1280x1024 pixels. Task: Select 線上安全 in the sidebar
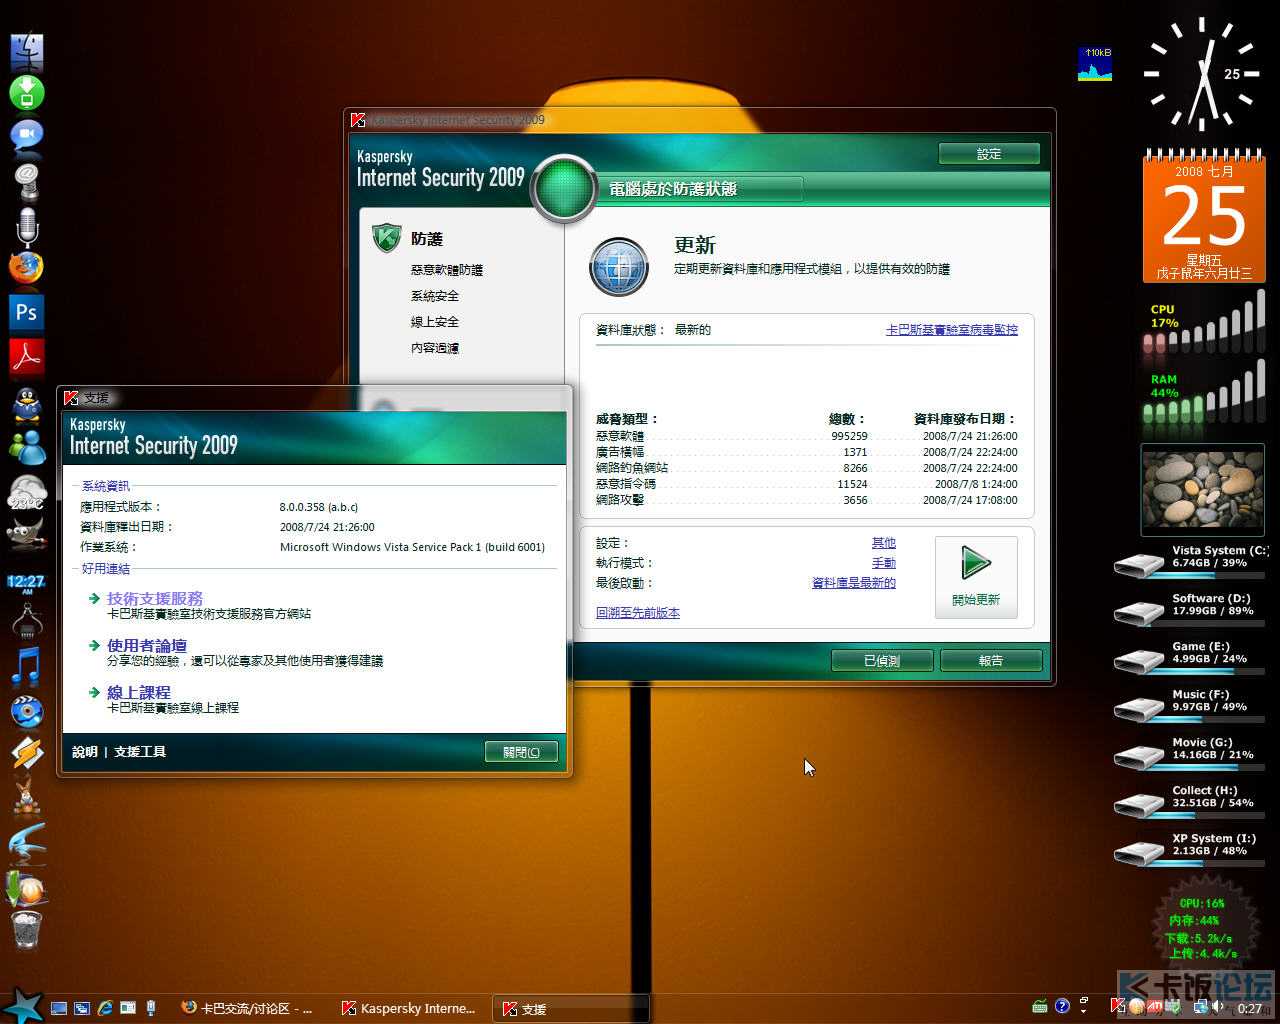(x=435, y=322)
